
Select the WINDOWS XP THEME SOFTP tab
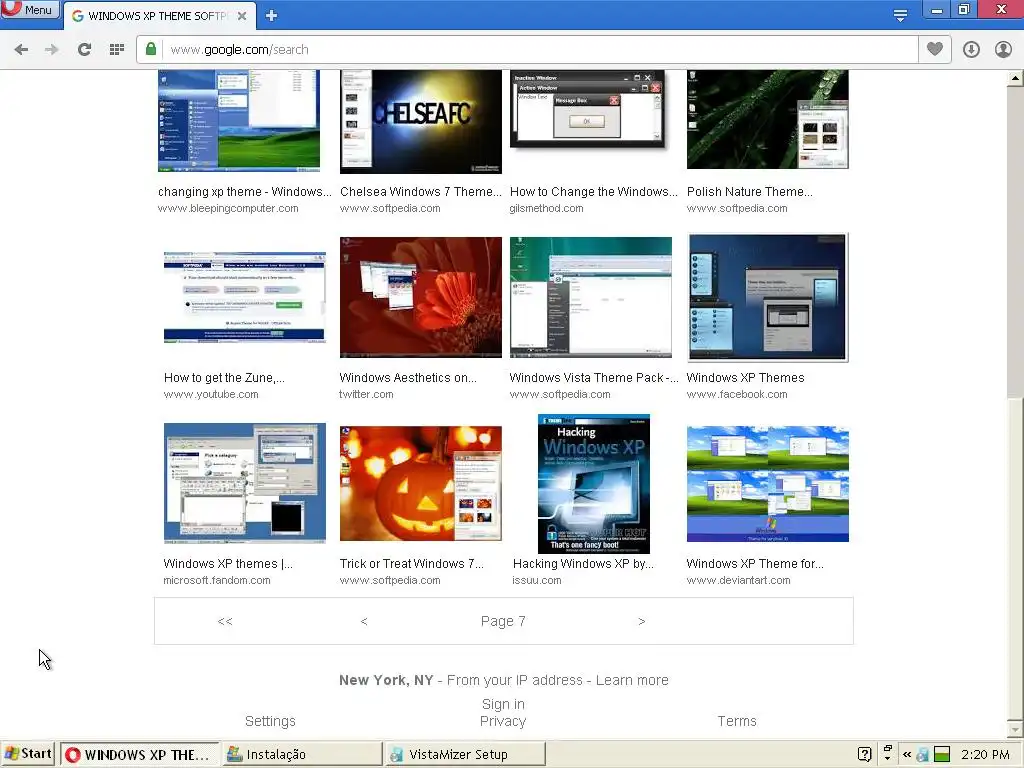(x=159, y=16)
